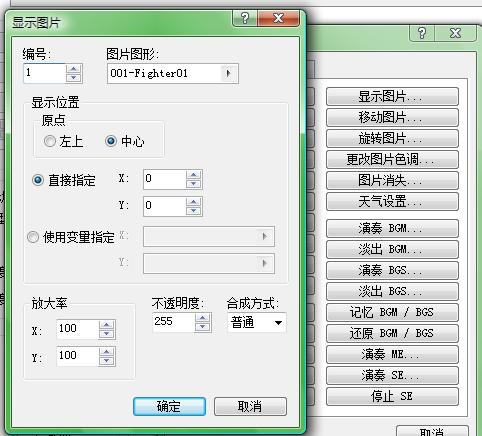Click the 演奏 BGS... command button
This screenshot has height=436, width=482.
coord(392,270)
